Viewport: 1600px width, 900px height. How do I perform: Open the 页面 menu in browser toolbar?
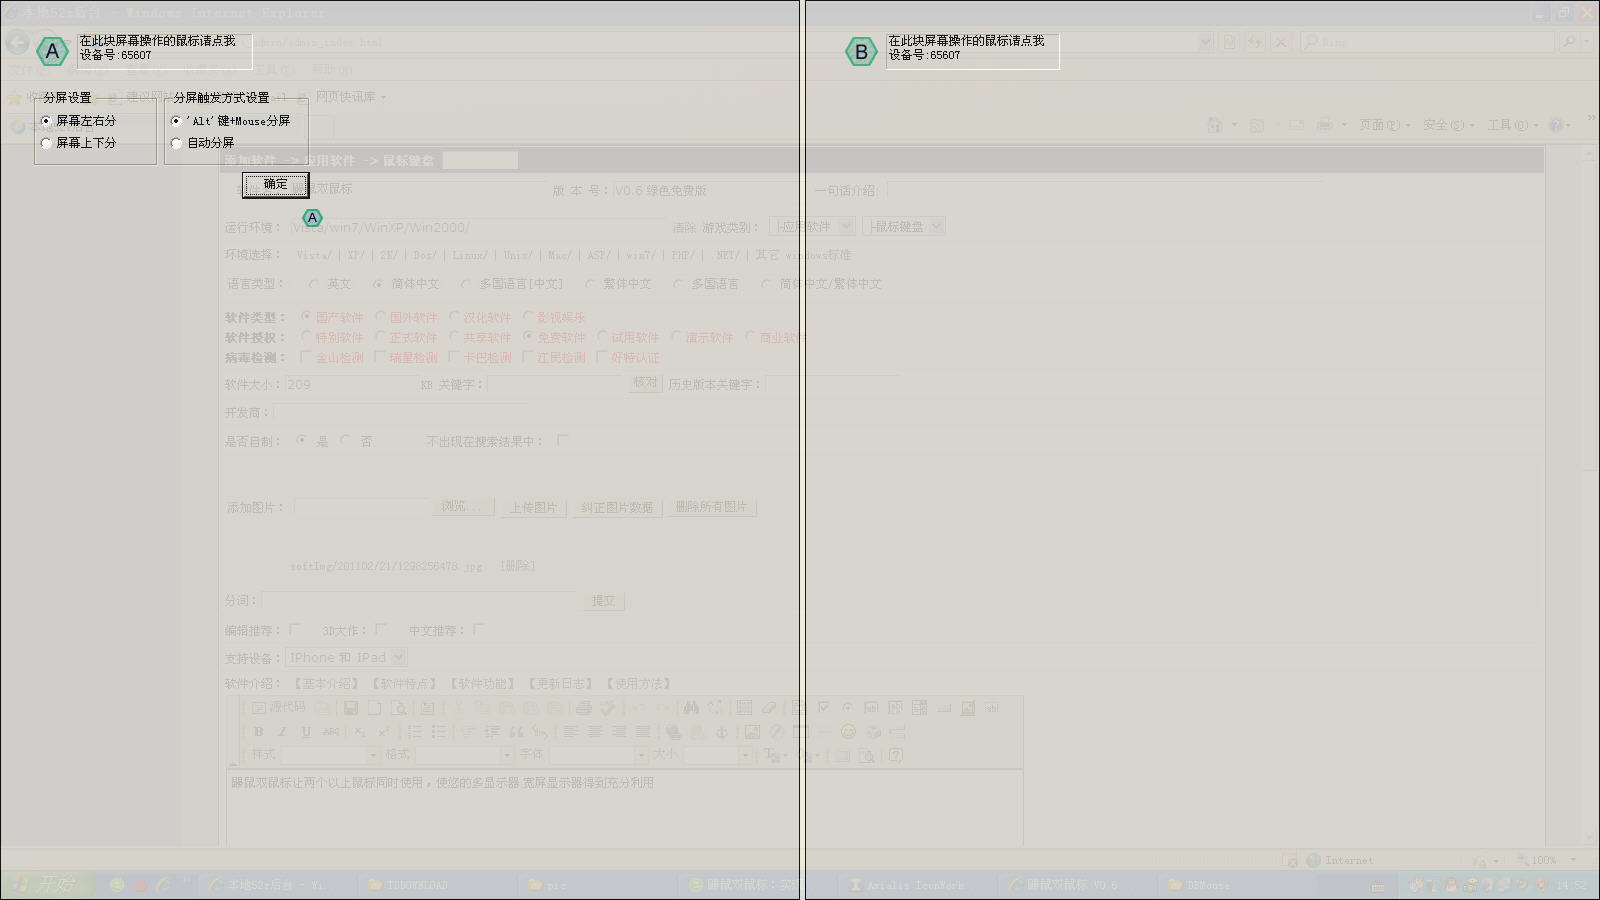tap(1384, 125)
